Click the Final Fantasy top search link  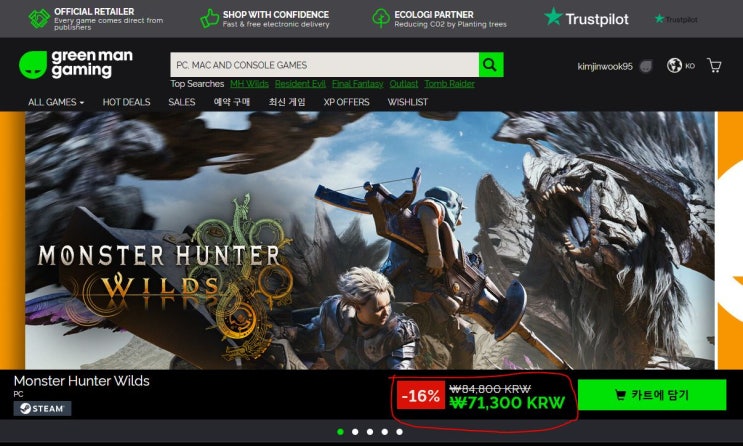pos(357,84)
